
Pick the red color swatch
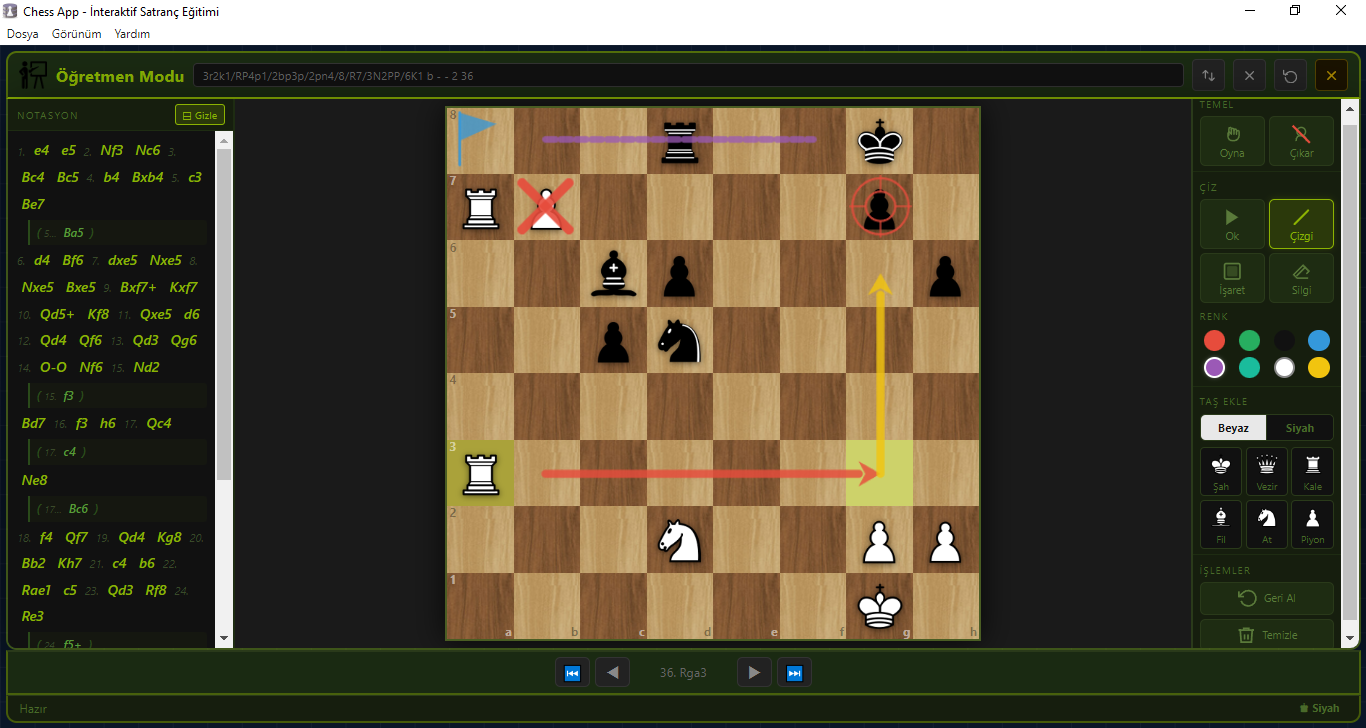1214,340
